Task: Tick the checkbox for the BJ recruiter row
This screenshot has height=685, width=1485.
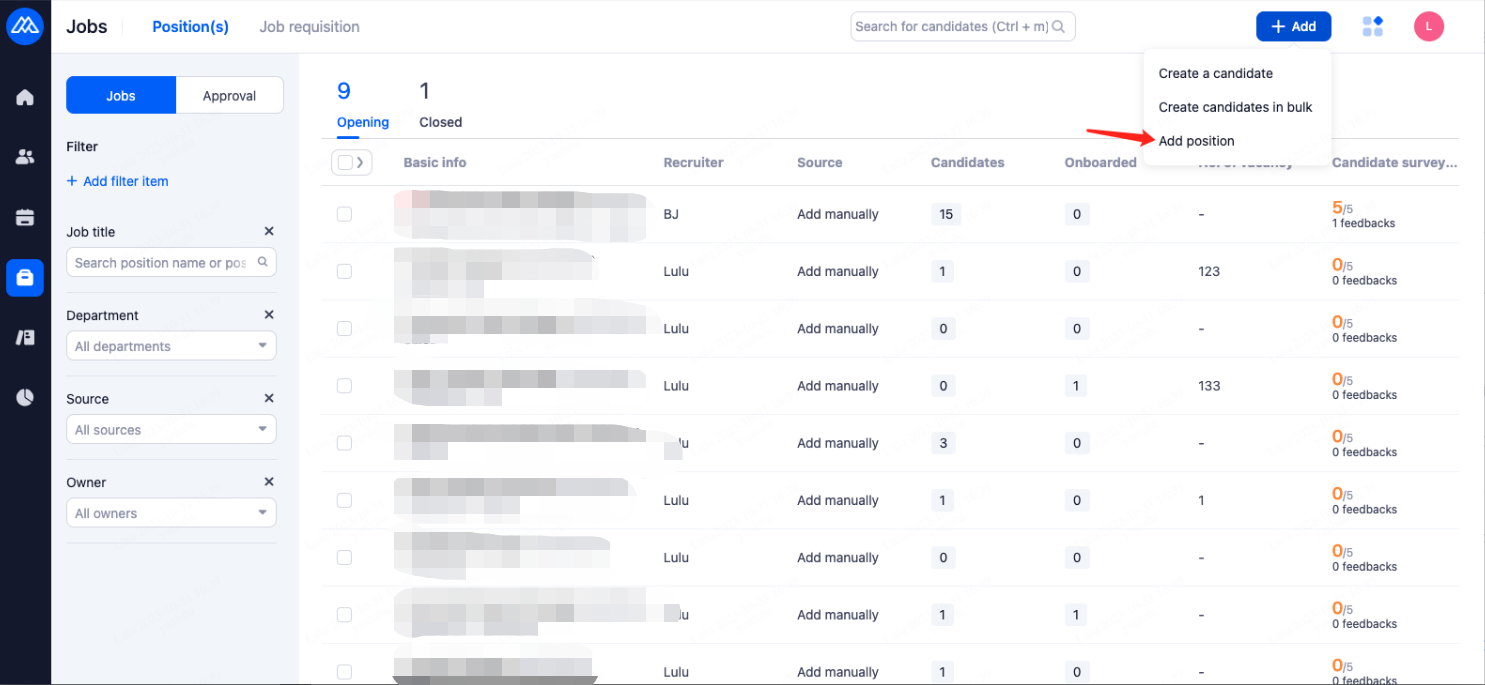Action: click(x=344, y=214)
